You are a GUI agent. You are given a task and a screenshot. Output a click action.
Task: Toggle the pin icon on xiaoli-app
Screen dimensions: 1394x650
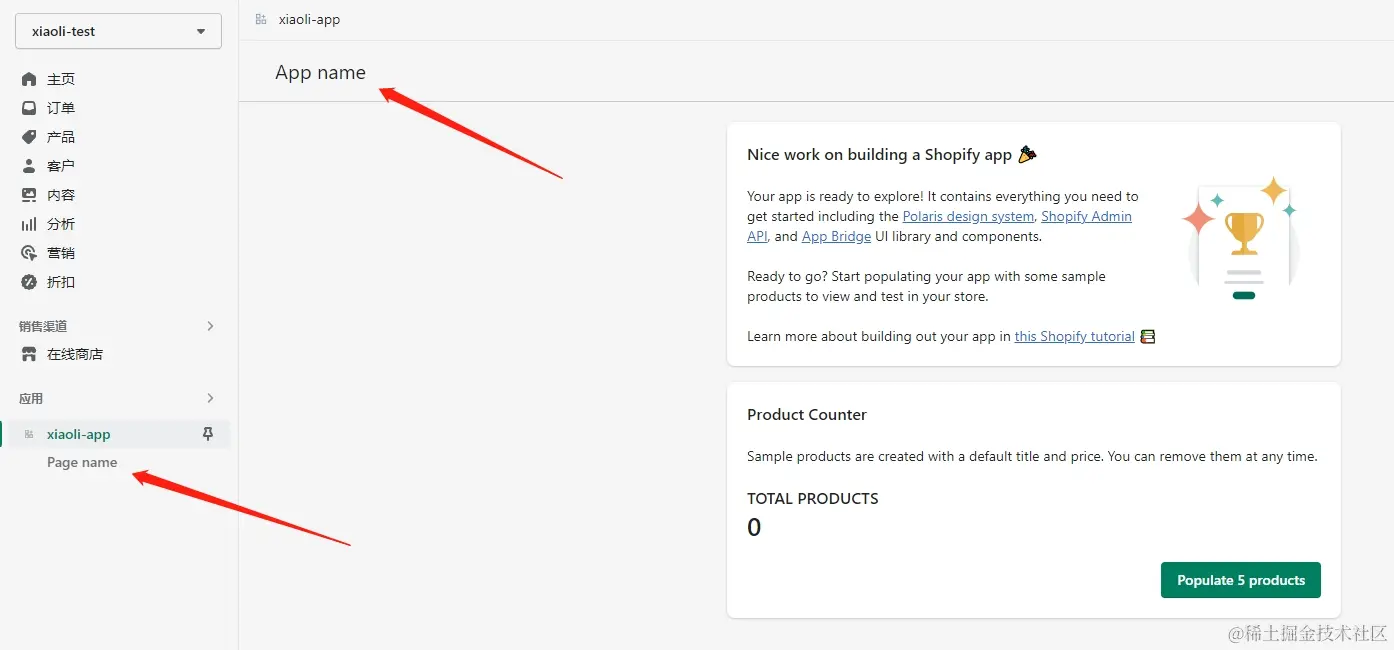point(208,434)
